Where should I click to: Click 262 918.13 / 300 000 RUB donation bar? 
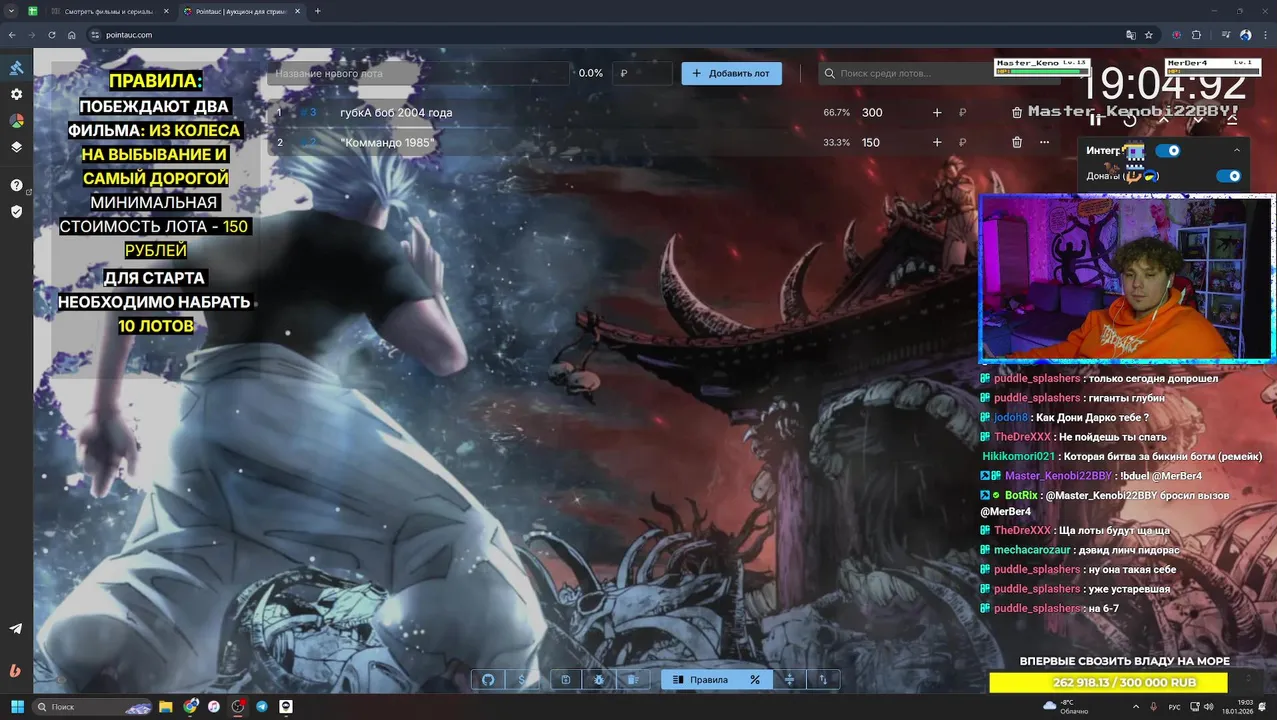coord(1108,682)
